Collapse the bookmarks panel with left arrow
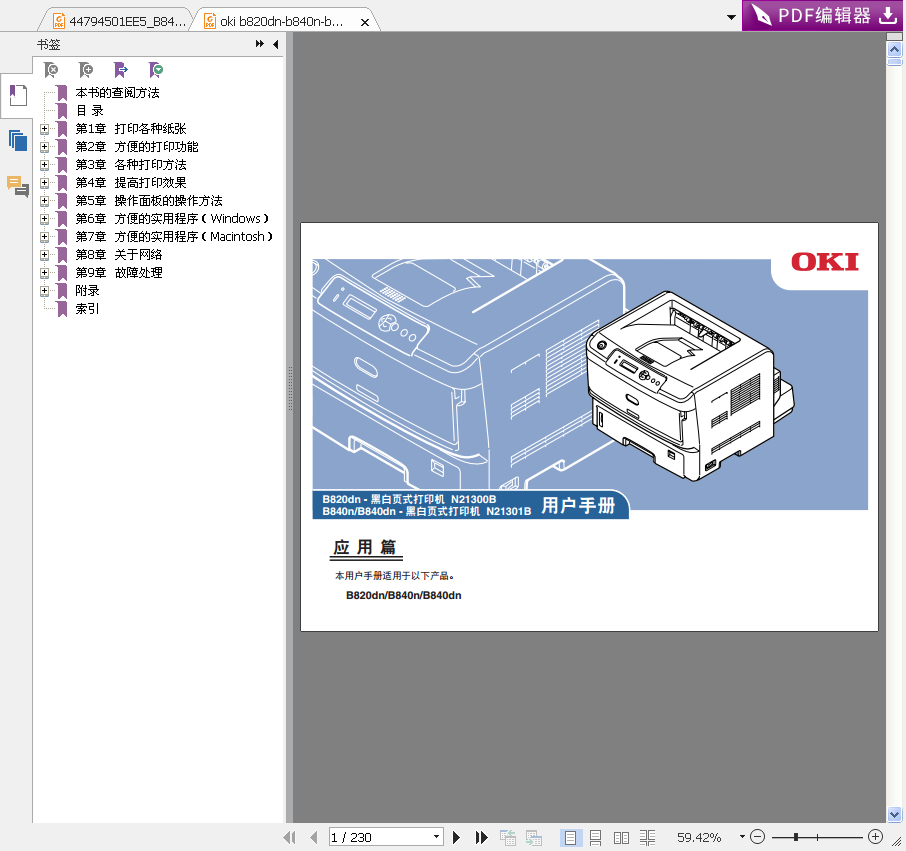Image resolution: width=906 pixels, height=851 pixels. click(x=276, y=44)
